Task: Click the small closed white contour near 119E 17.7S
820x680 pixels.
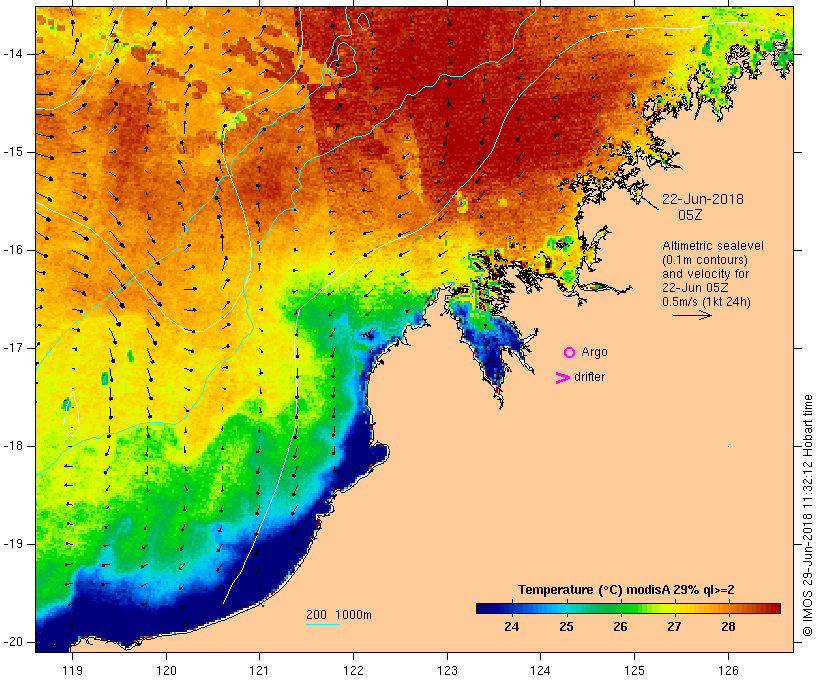Action: (x=72, y=413)
